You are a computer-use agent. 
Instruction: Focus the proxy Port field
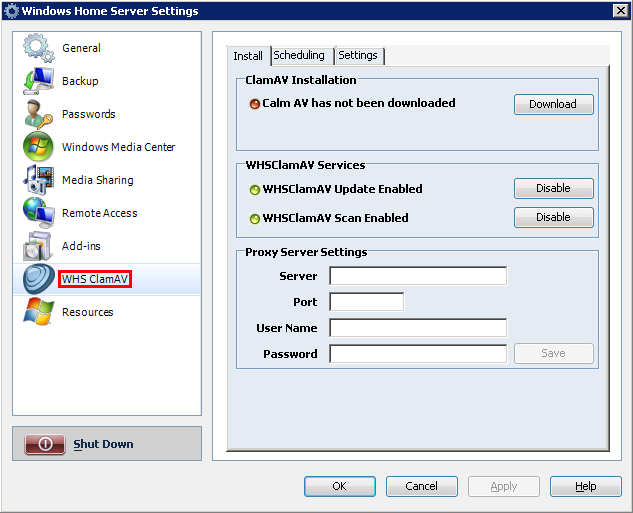[366, 302]
